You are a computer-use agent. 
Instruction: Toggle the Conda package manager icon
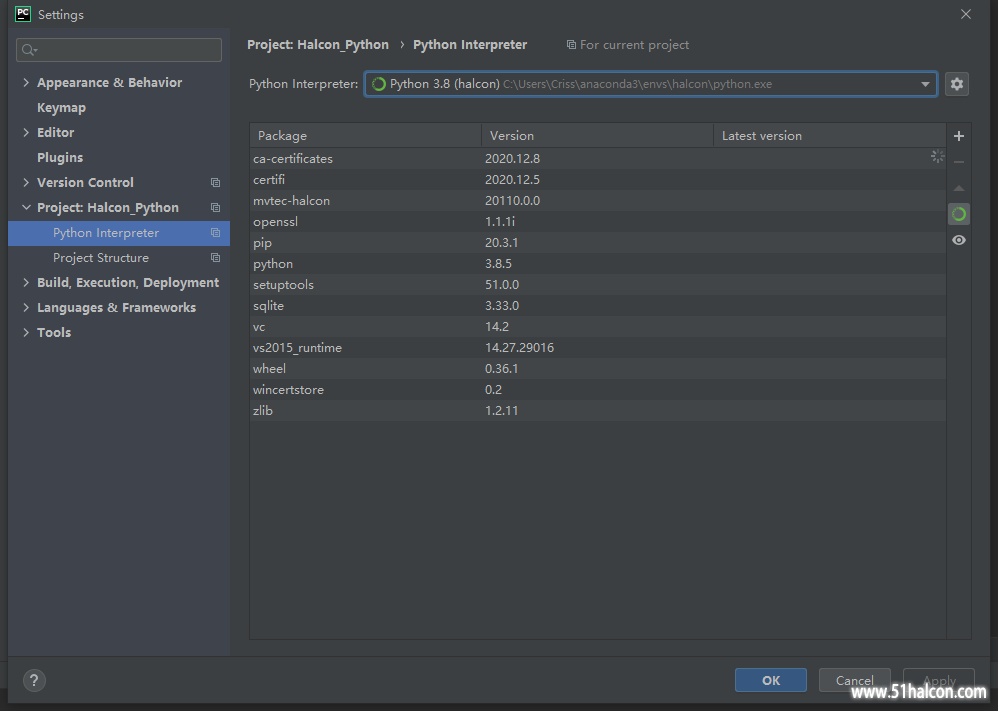click(x=959, y=215)
